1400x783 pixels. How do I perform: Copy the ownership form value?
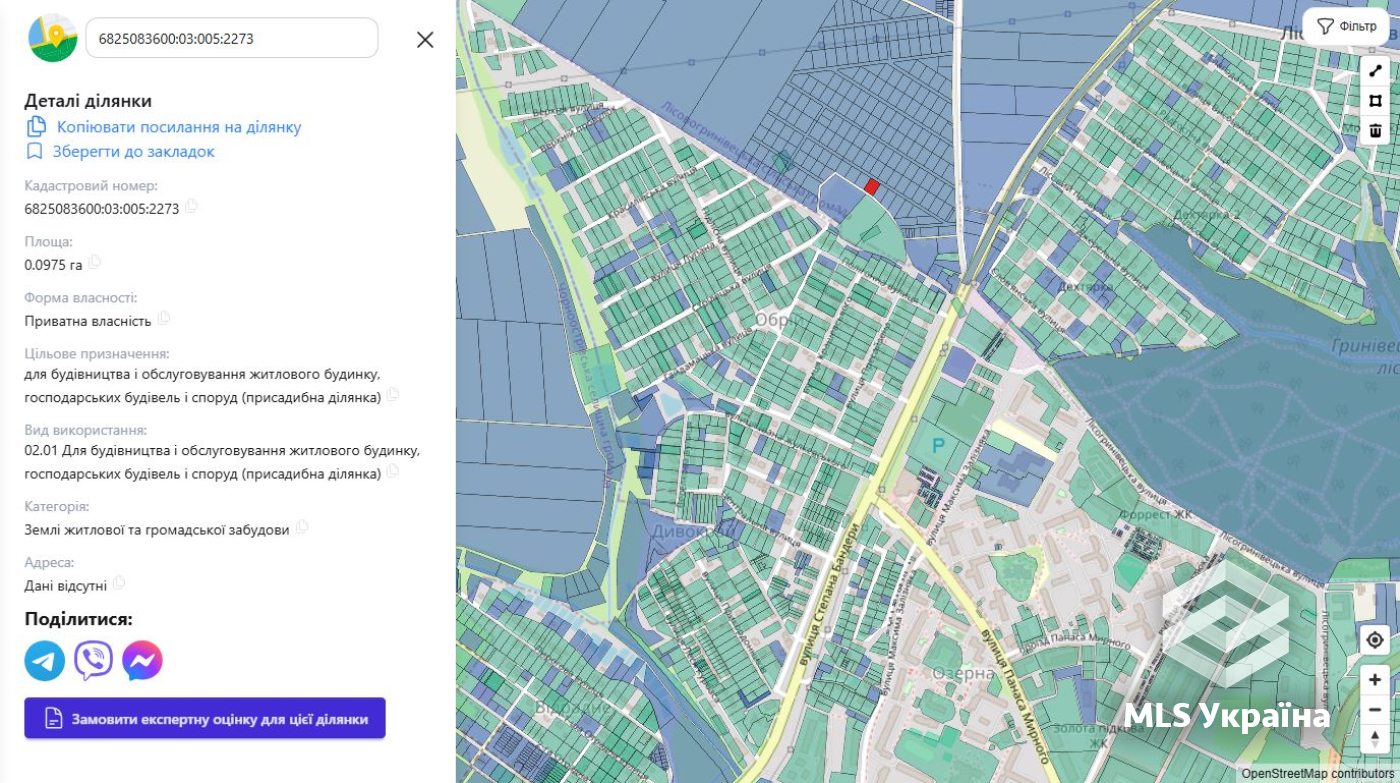164,319
